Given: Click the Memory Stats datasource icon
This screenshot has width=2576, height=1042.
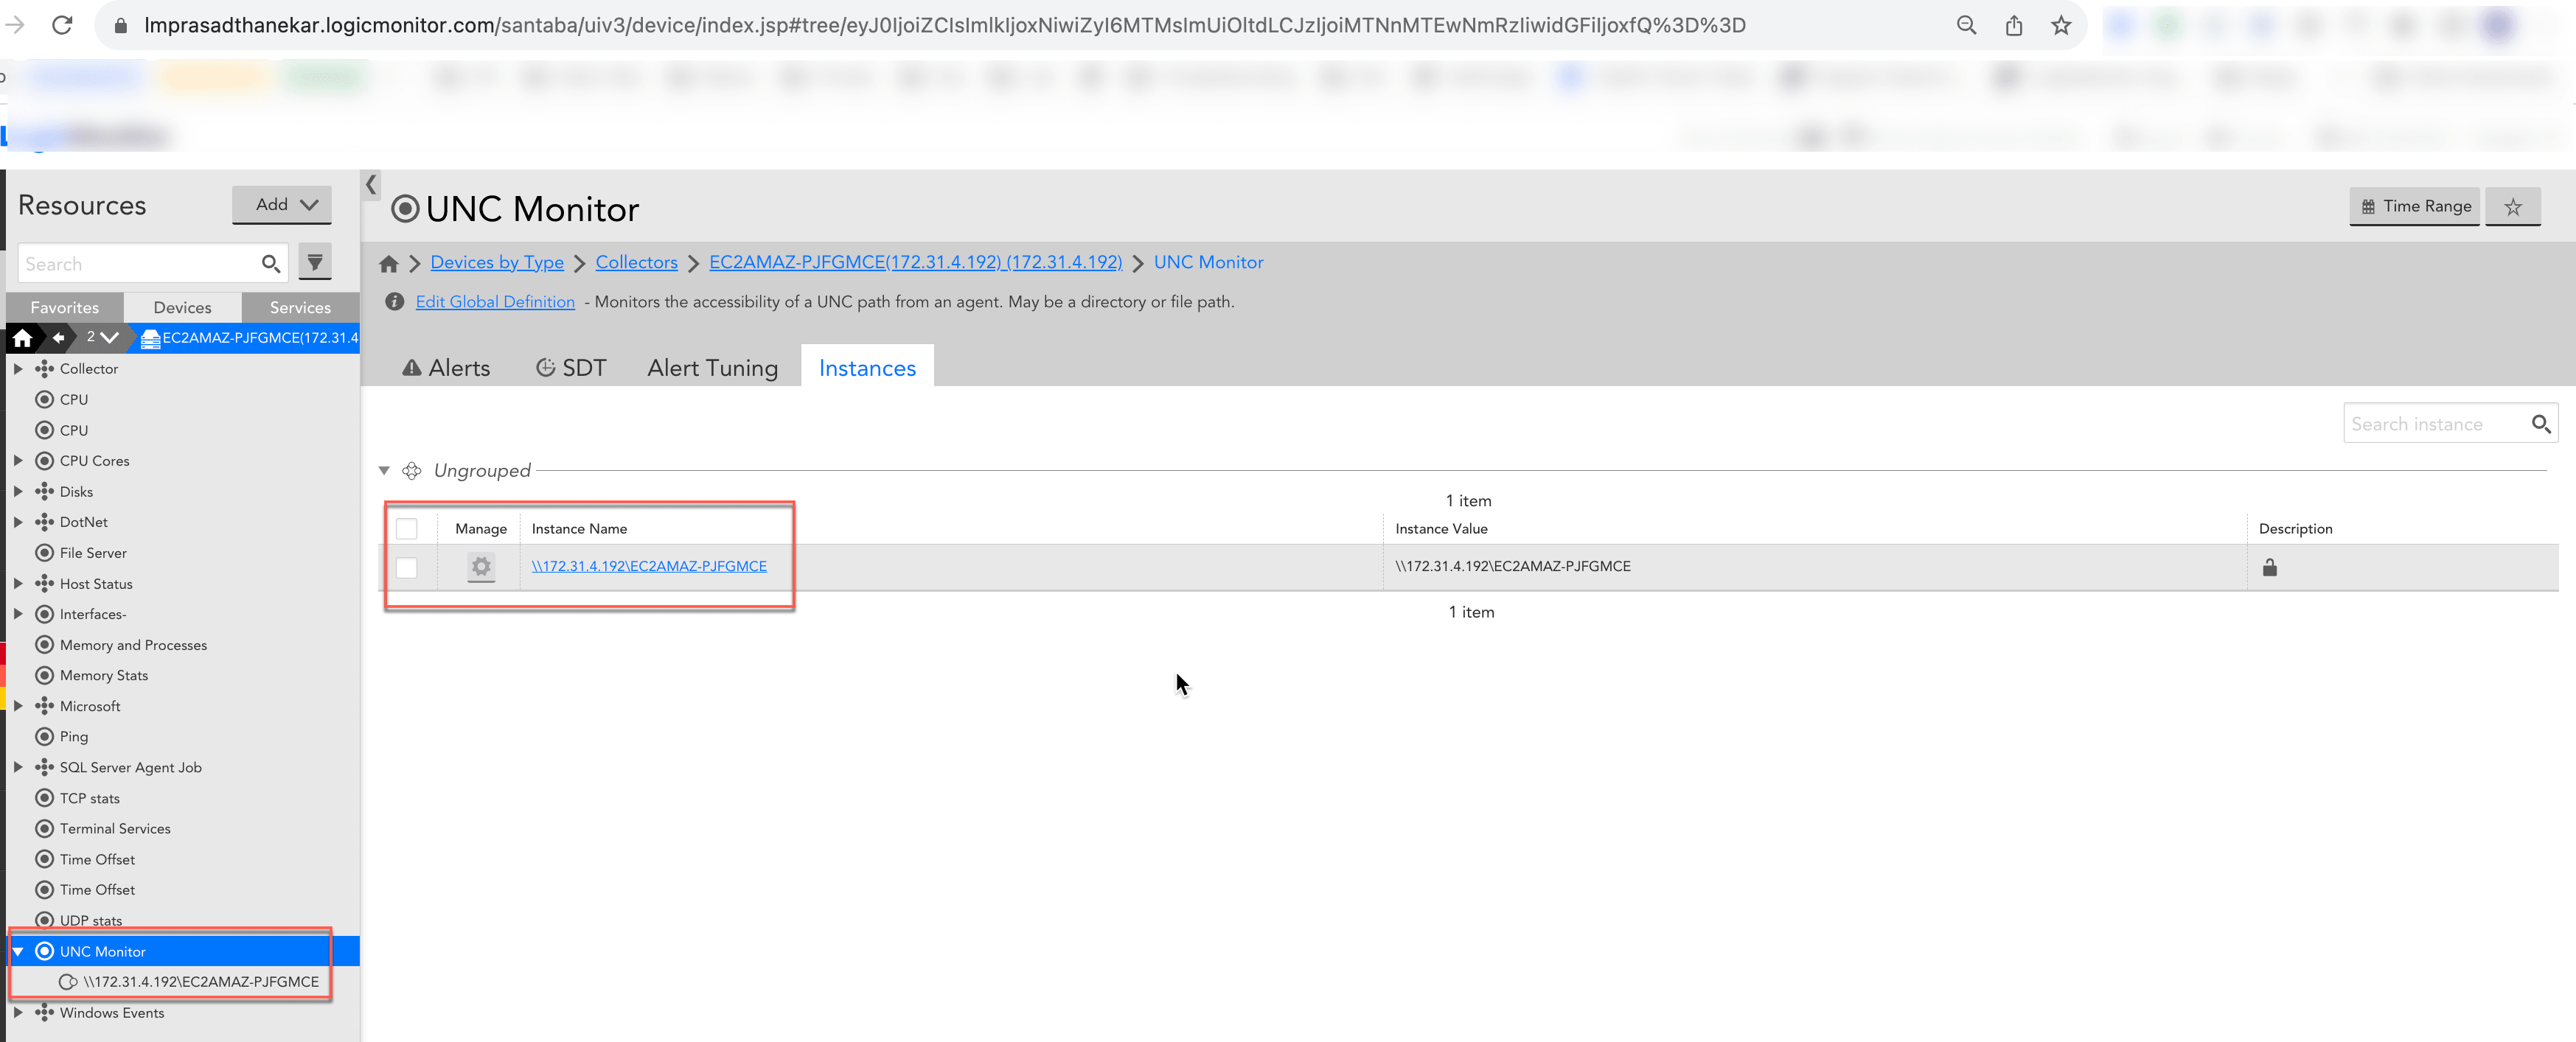Looking at the screenshot, I should 45,676.
